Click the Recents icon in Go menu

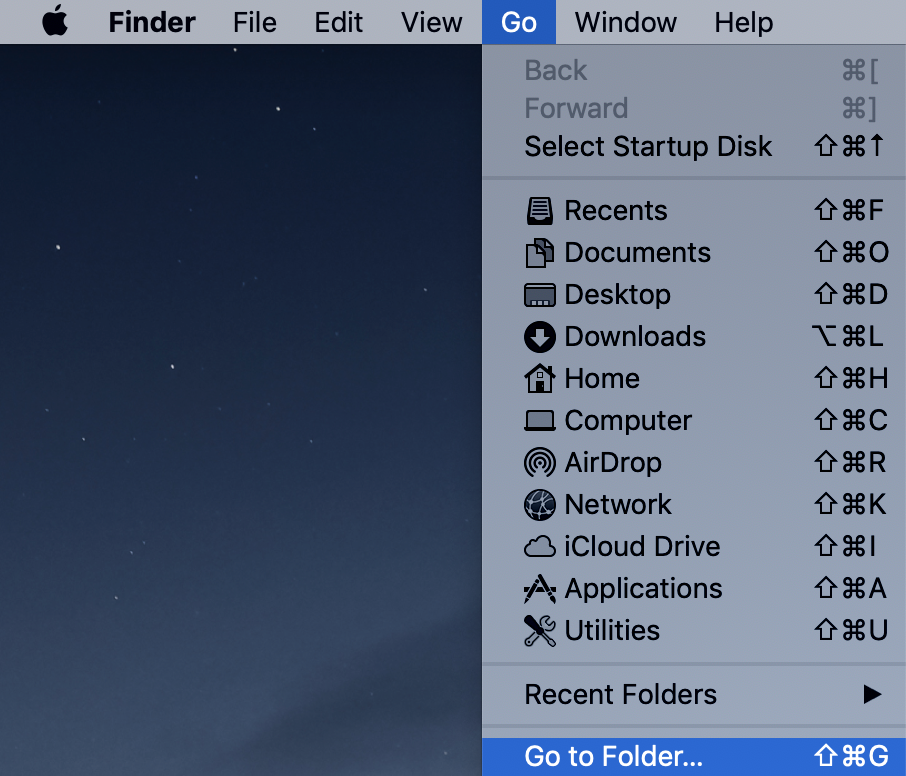(x=539, y=210)
